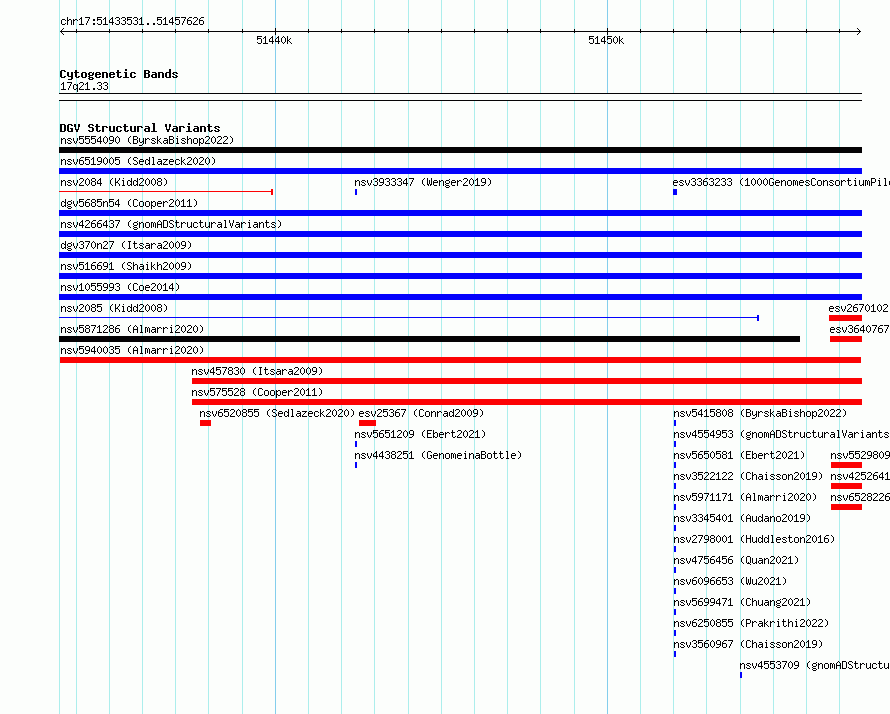The height and width of the screenshot is (714, 890).
Task: Click the 51440k ruler tick label
Action: 274,40
